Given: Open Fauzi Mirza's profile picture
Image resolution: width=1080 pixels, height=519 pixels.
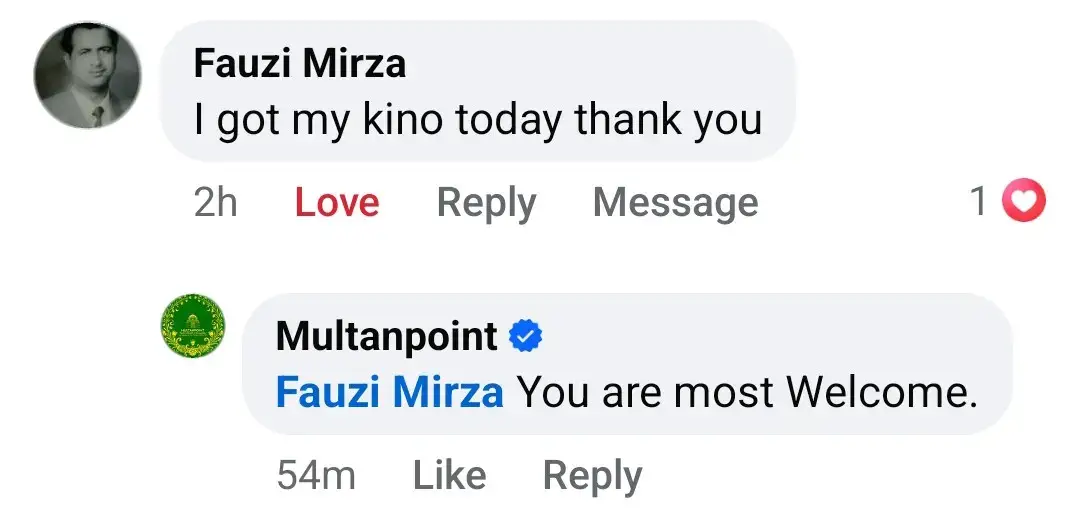Looking at the screenshot, I should click(87, 78).
